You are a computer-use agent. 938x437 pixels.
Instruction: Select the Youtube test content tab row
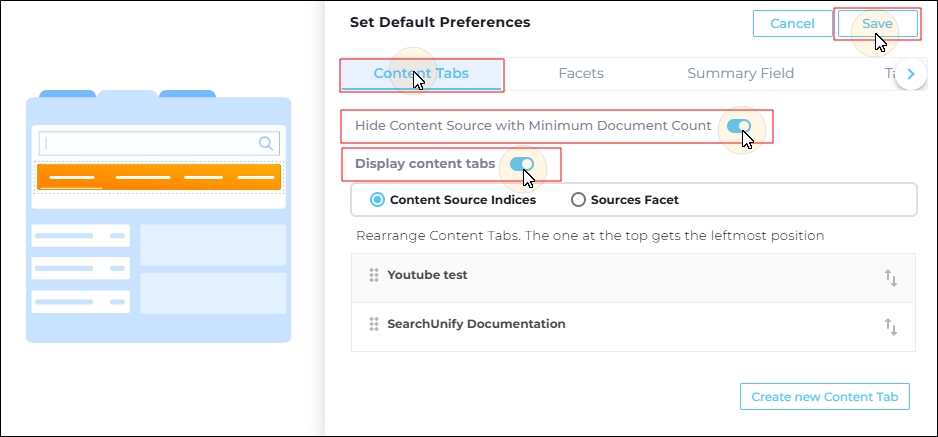[x=634, y=278]
